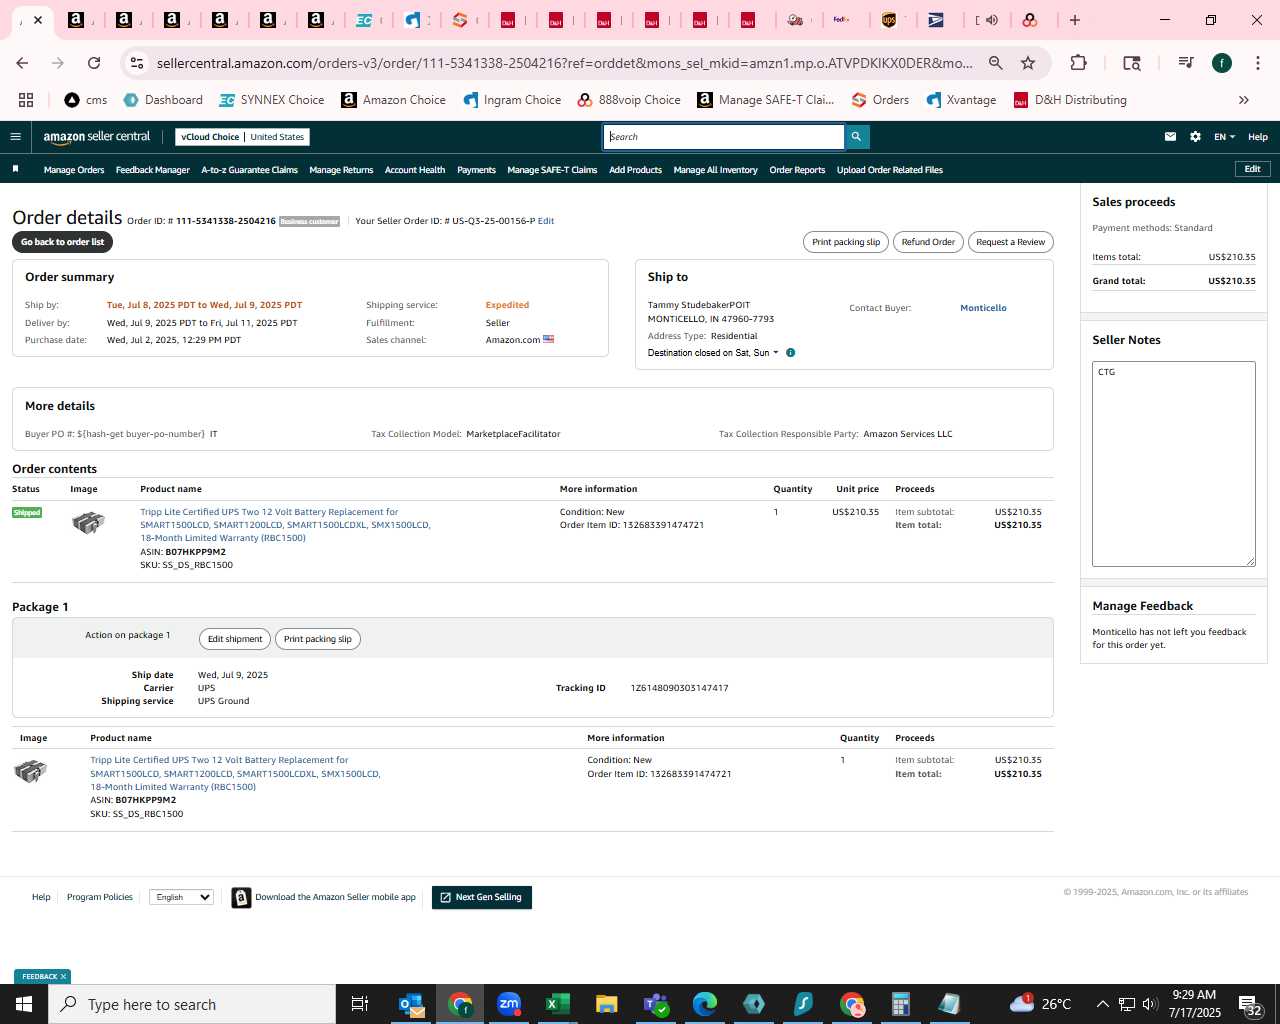Open Manage SAFE-T Claims menu item

point(552,170)
